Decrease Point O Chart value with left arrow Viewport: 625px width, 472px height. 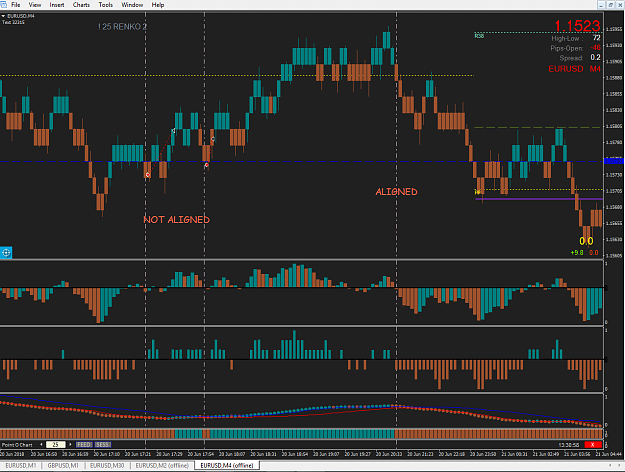(x=41, y=444)
